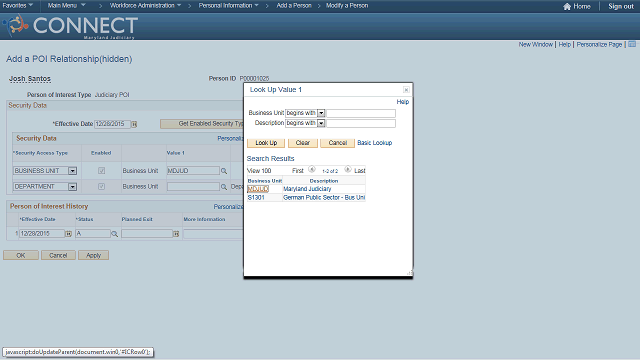Switch to Basic Lookup link

[375, 143]
